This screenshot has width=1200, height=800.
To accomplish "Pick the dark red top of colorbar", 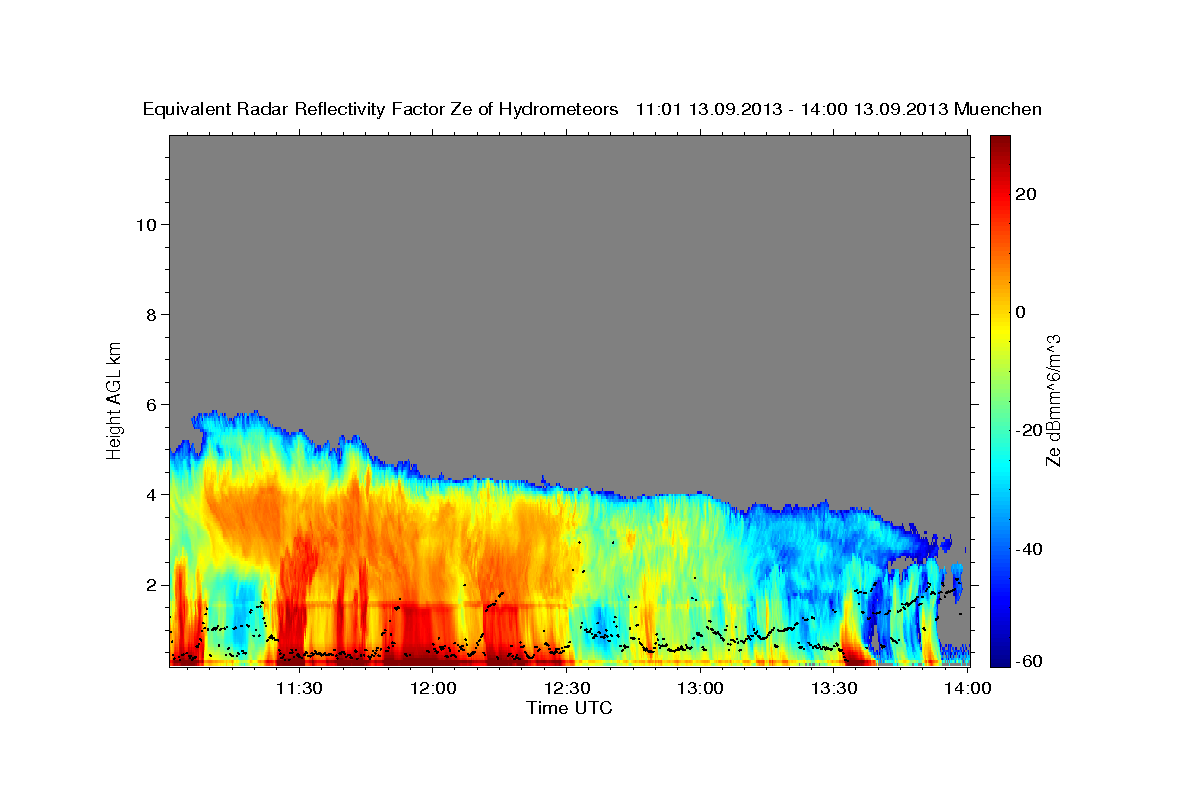I will pyautogui.click(x=999, y=143).
